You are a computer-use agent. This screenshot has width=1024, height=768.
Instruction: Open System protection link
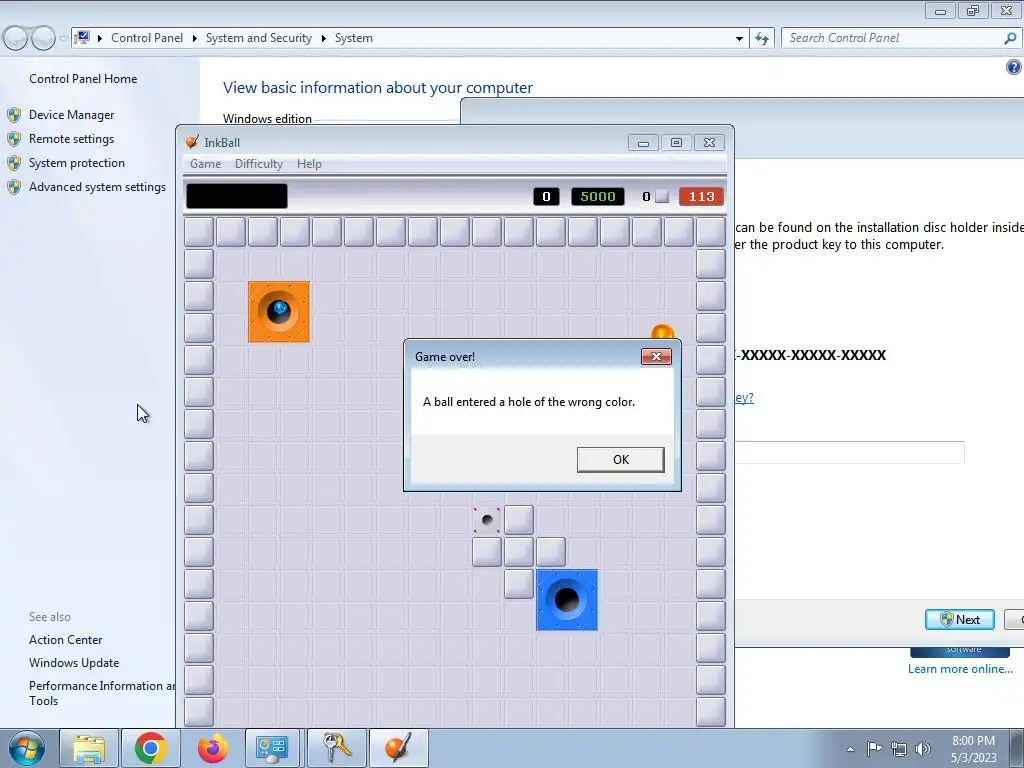tap(76, 163)
